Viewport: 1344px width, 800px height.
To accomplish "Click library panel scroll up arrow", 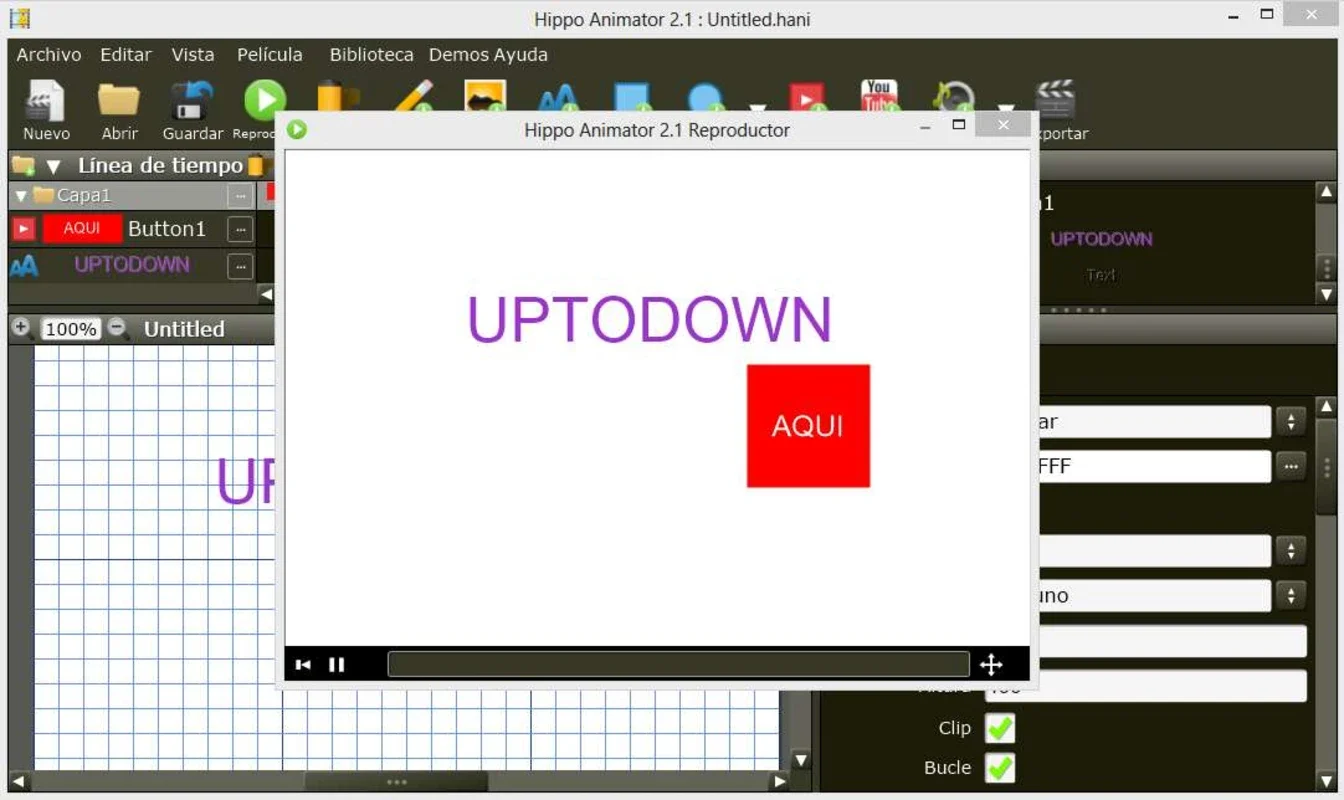I will point(1326,192).
